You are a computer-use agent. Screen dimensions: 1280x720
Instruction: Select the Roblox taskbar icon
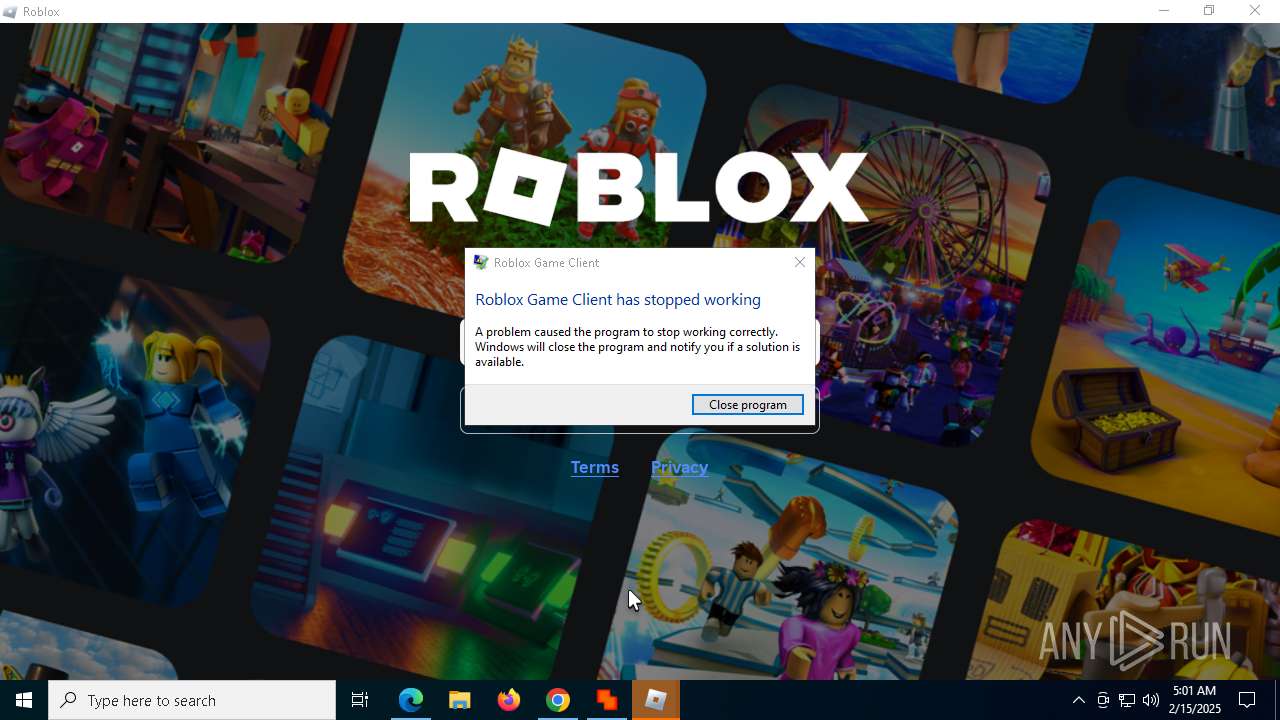[x=656, y=700]
